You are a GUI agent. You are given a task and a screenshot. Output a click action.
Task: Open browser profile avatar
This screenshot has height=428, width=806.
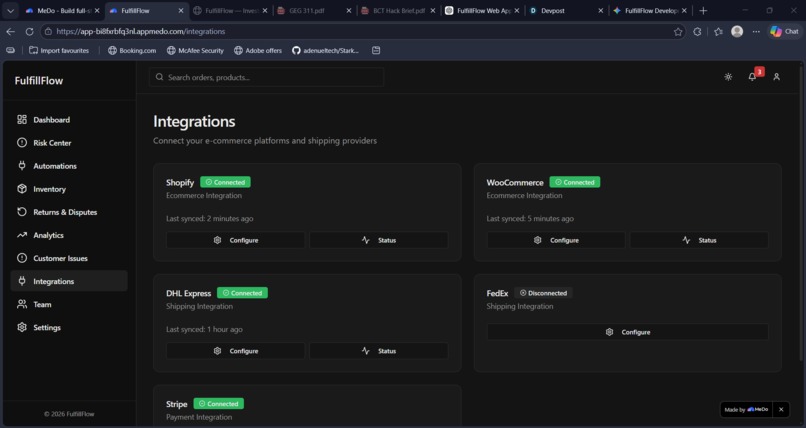(x=737, y=31)
